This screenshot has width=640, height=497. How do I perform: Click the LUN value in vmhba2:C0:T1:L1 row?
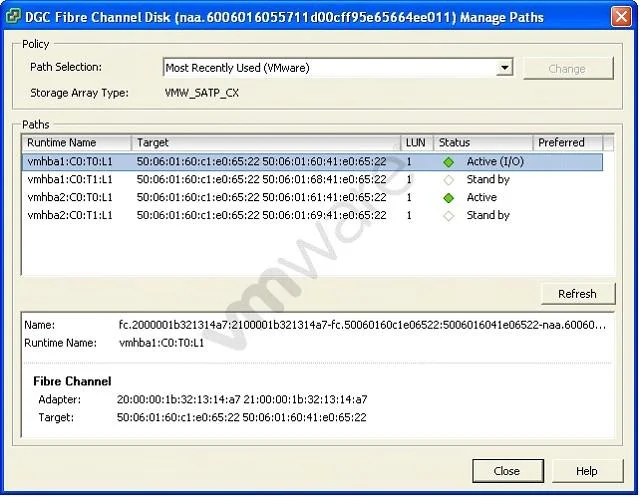point(409,216)
